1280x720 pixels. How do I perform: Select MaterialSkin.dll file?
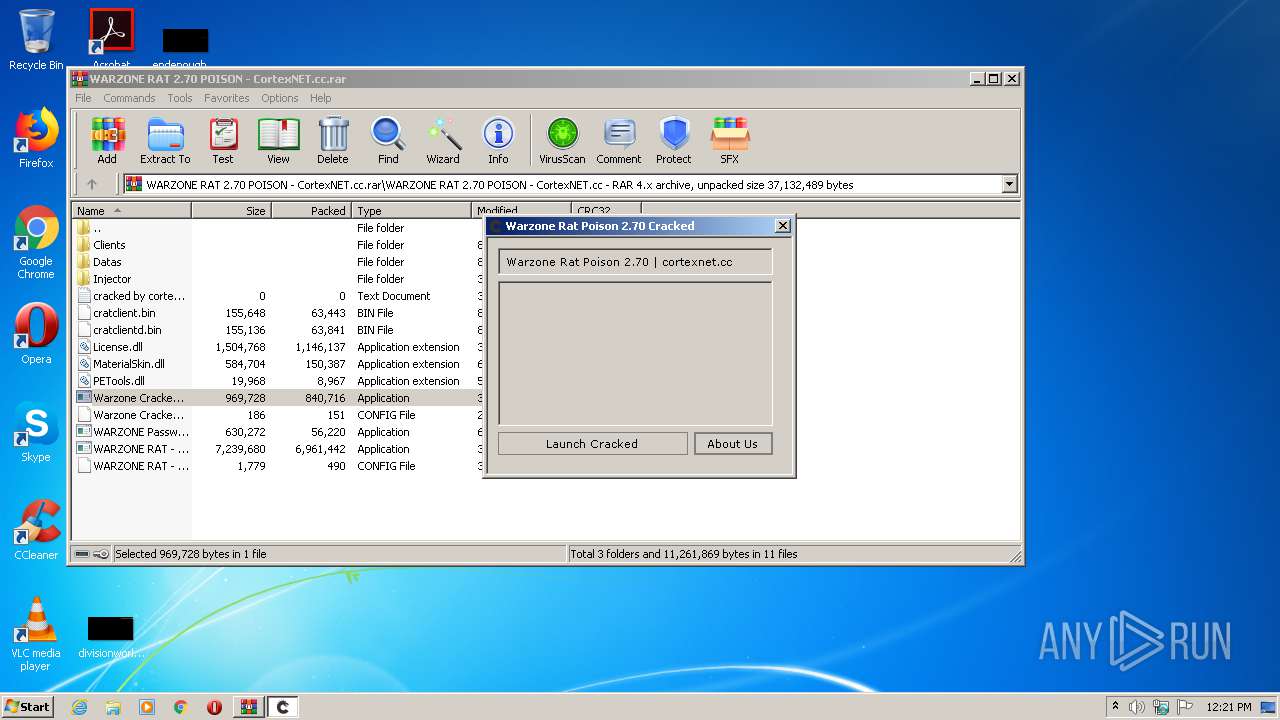point(278,364)
